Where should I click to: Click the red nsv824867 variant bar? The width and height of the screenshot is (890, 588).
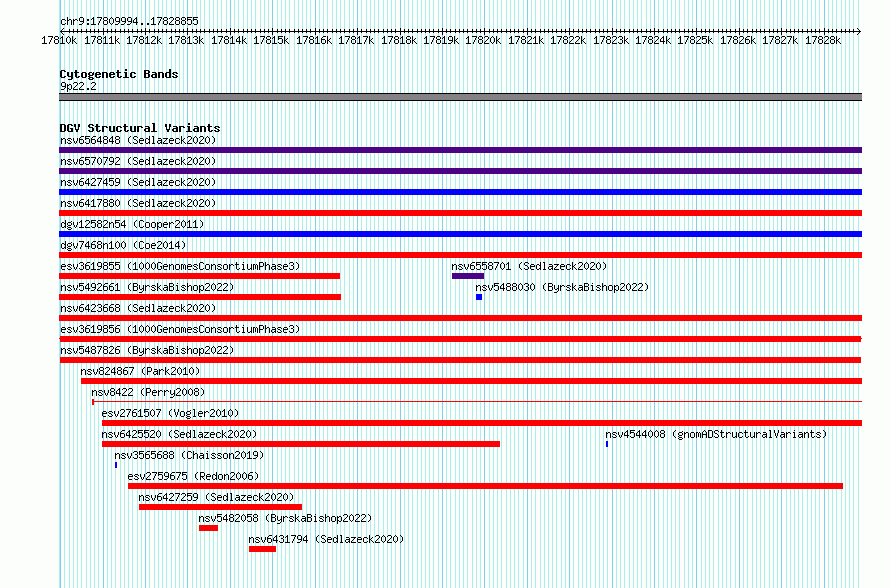(471, 381)
